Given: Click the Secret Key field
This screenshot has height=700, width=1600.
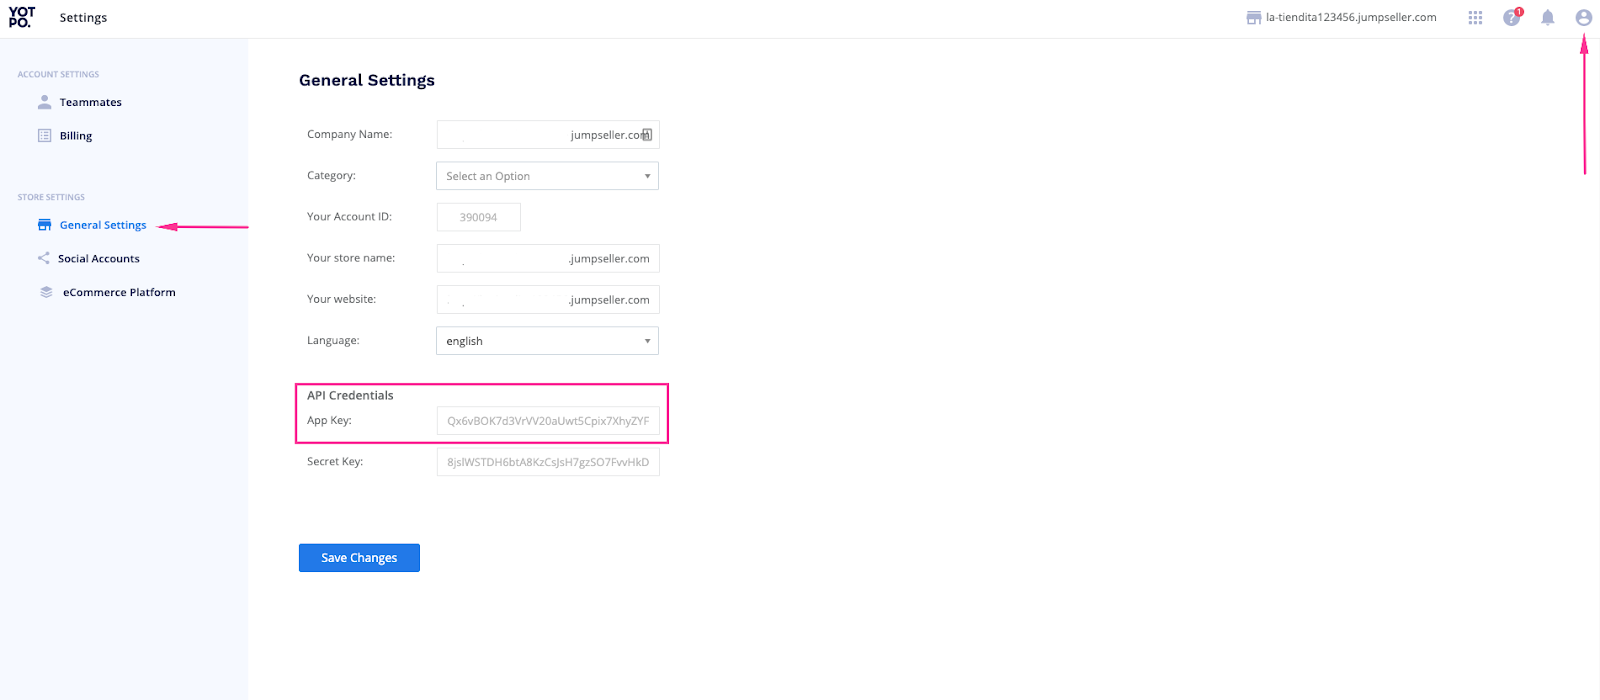Looking at the screenshot, I should click(547, 462).
